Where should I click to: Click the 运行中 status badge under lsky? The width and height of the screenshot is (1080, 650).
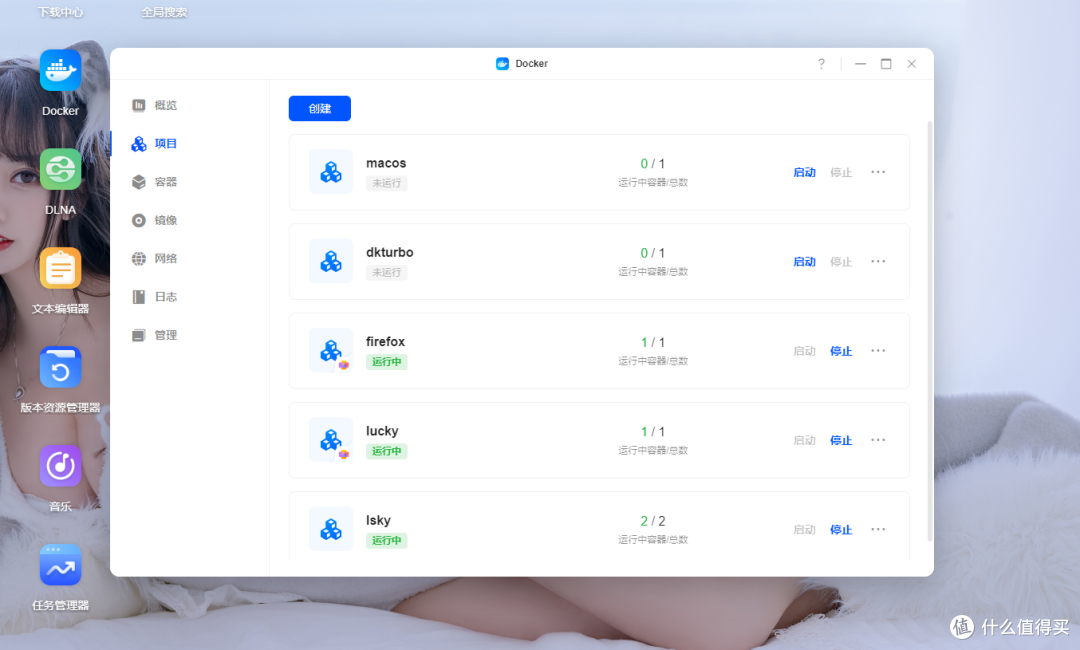point(386,541)
